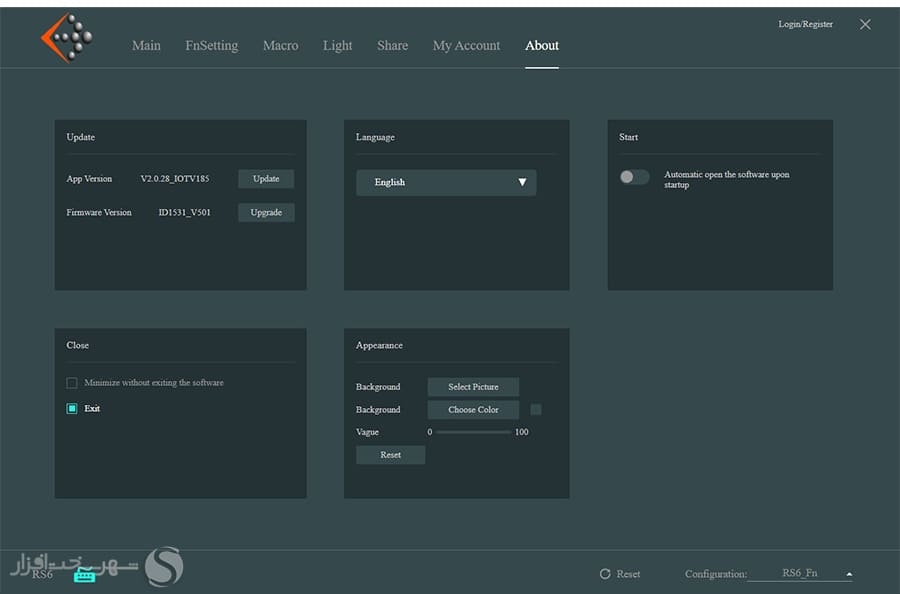Select the Exit checkbox option

[x=72, y=408]
